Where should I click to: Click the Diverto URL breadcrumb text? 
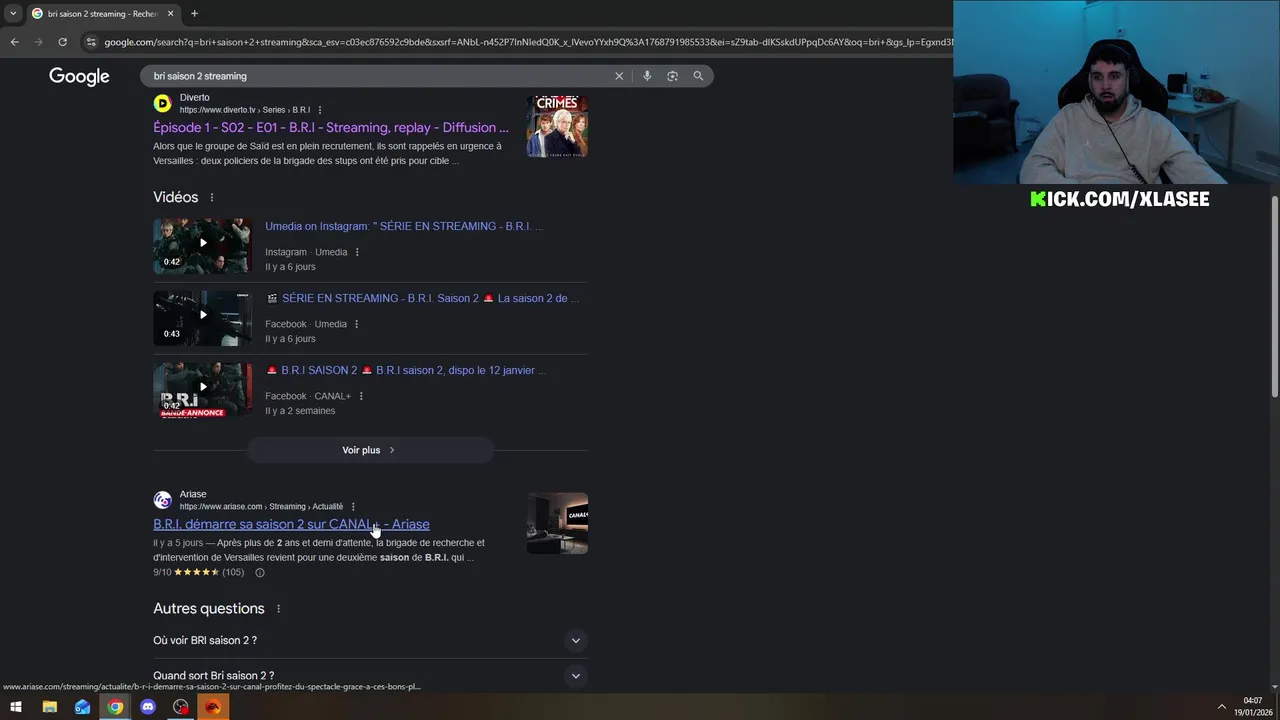tap(245, 110)
